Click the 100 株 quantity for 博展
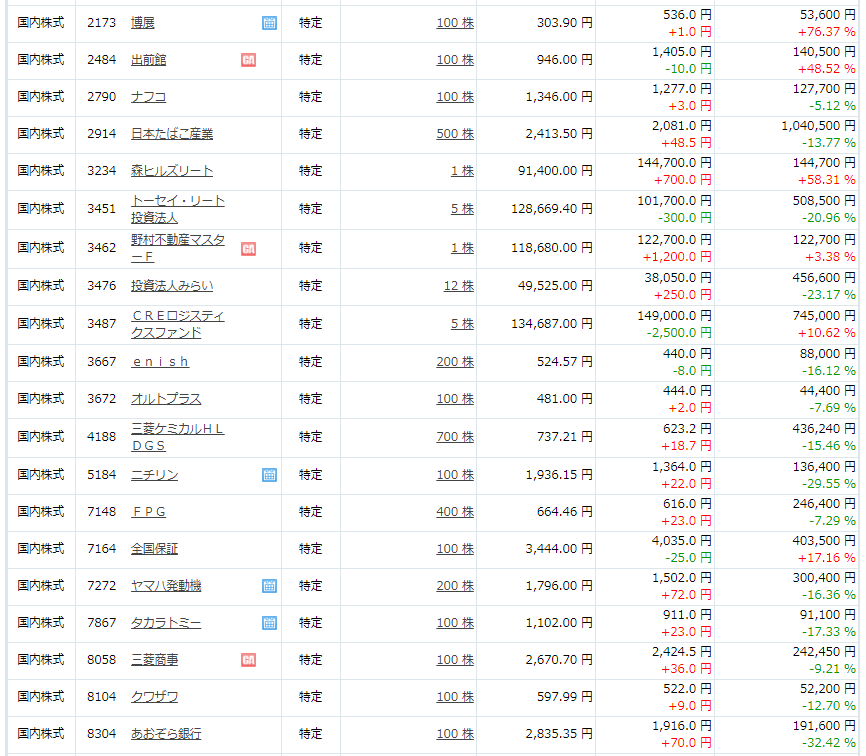The image size is (866, 756). [455, 23]
